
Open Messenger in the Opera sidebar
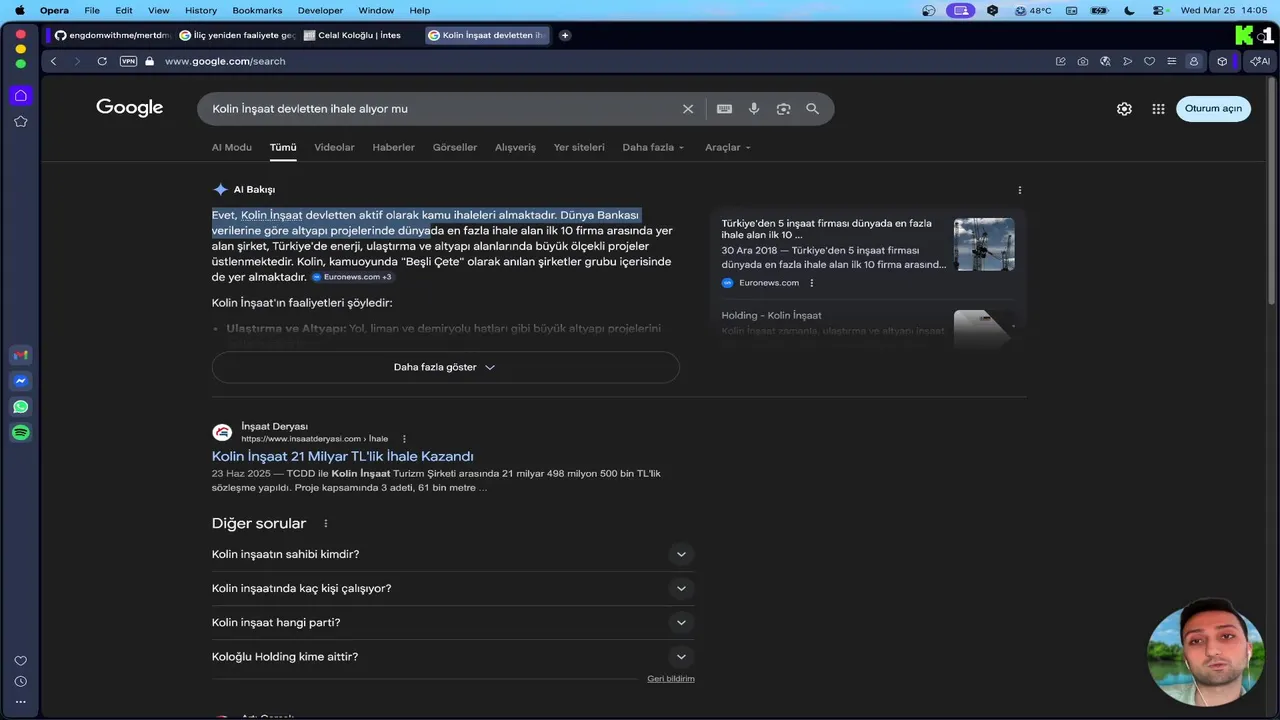point(20,381)
